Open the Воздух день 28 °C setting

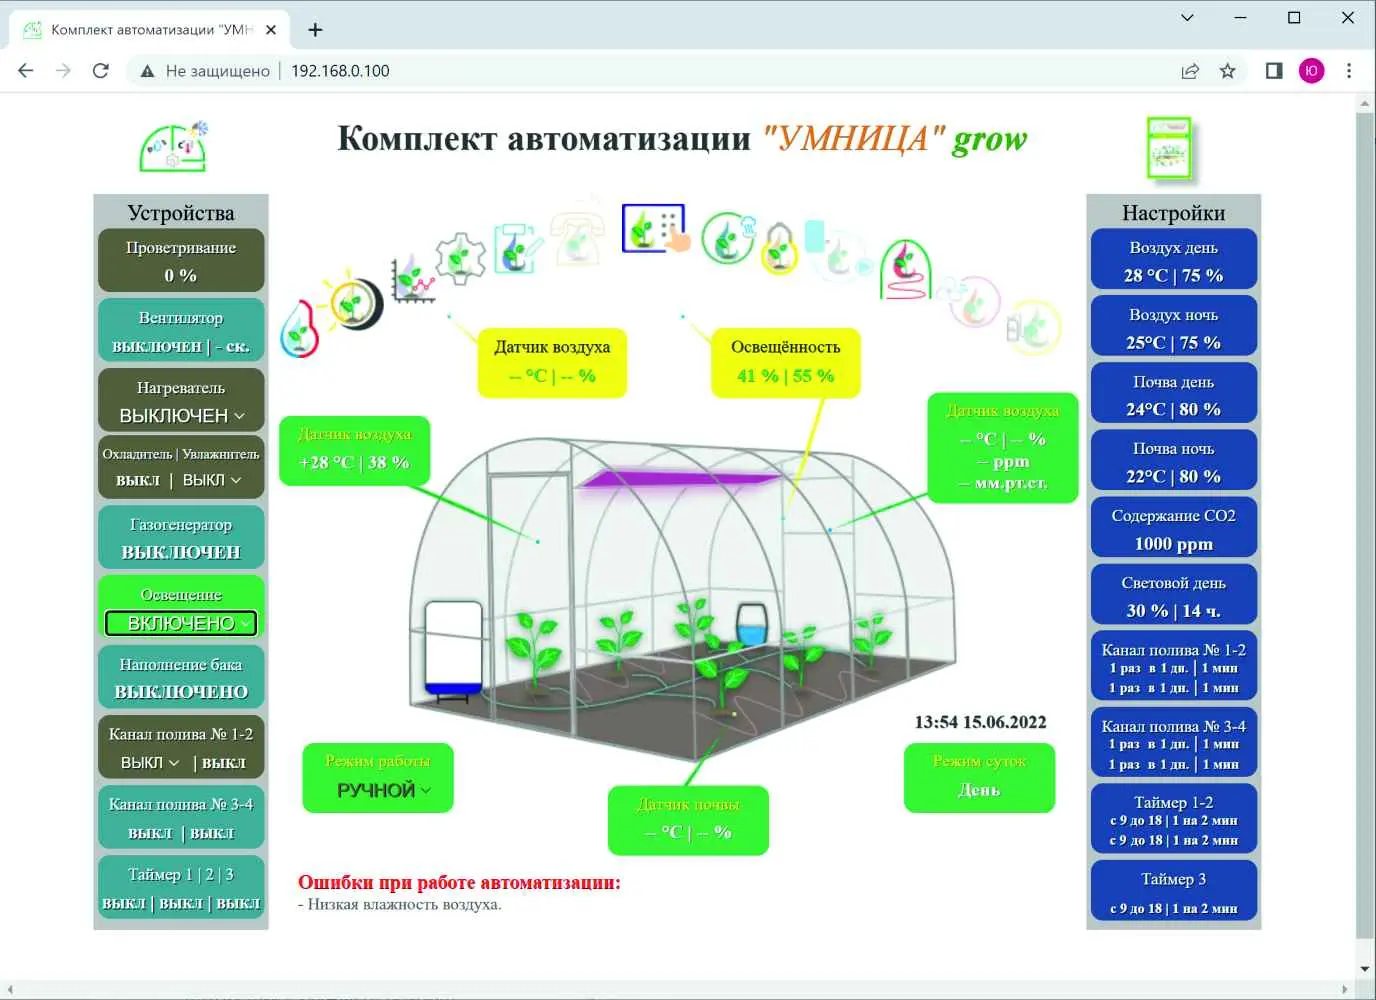coord(1174,261)
